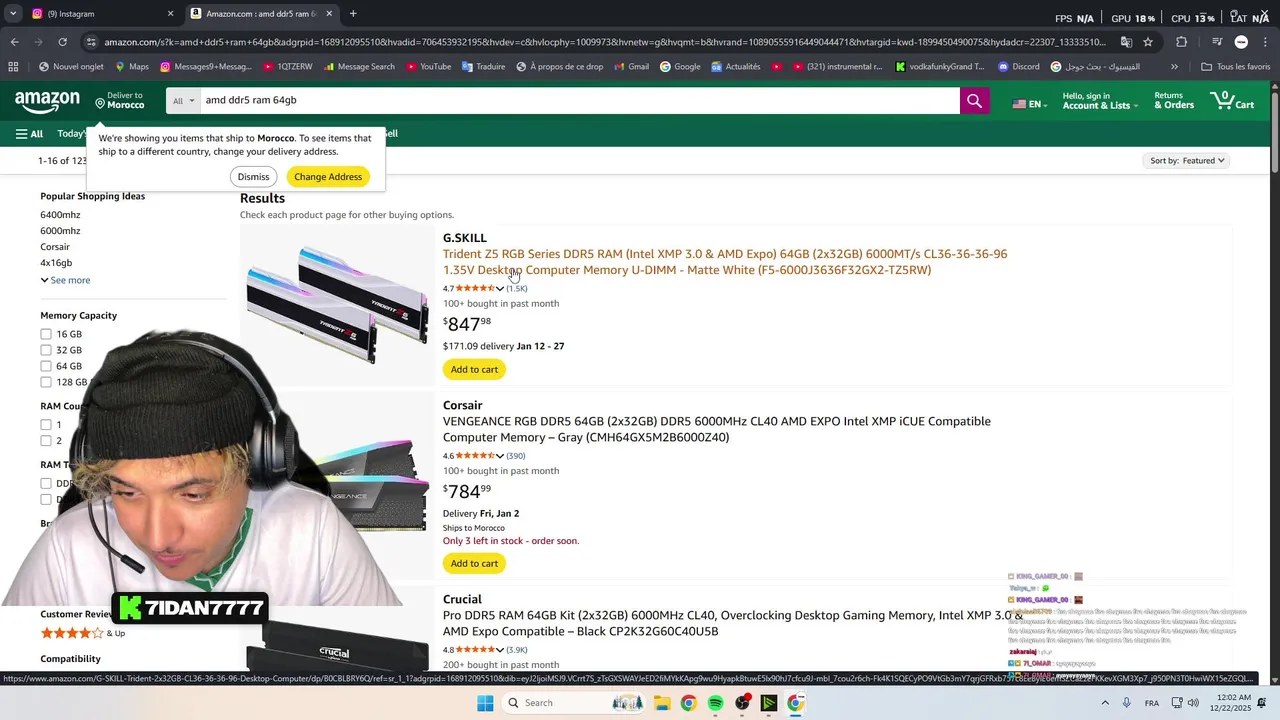This screenshot has height=720, width=1280.
Task: Open Account & Lists dropdown
Action: click(x=1100, y=101)
